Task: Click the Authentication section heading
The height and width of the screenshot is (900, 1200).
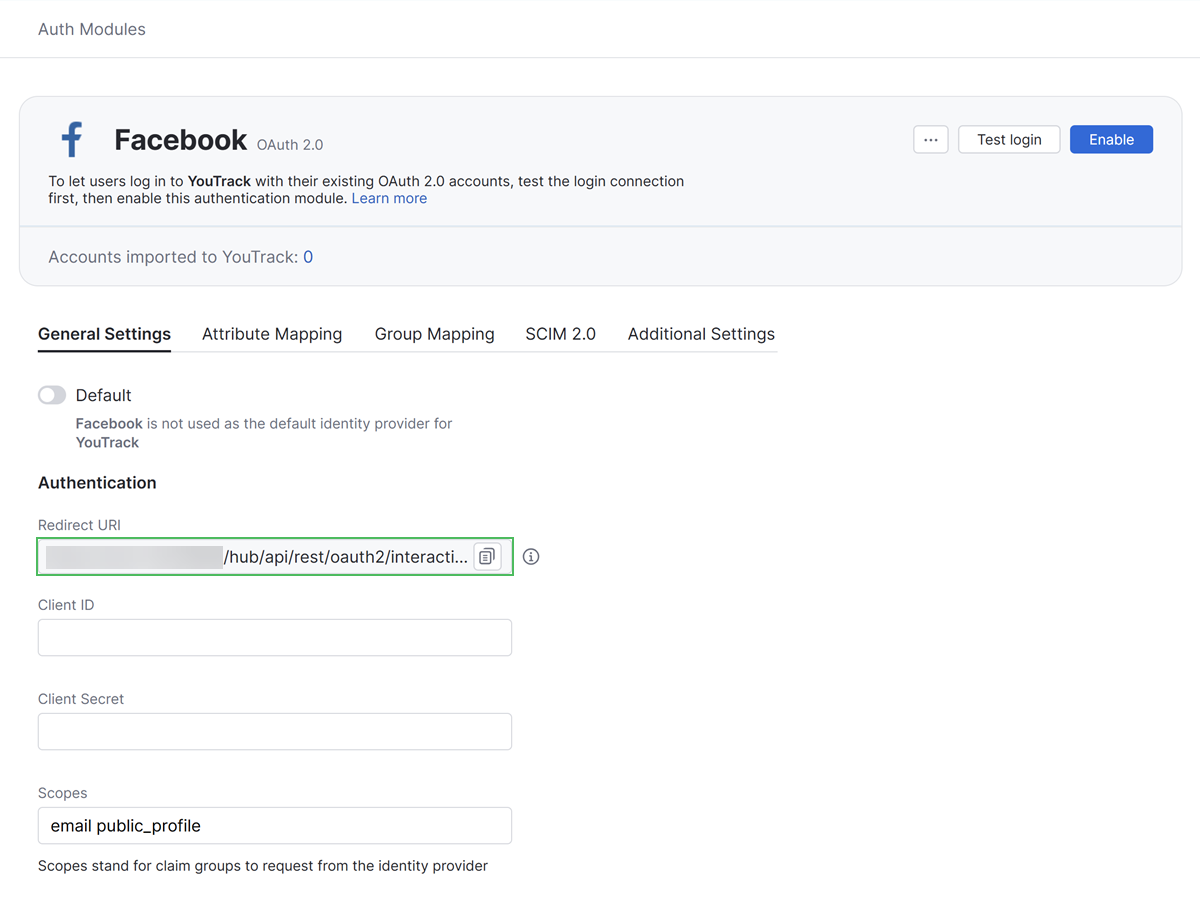Action: click(x=97, y=483)
